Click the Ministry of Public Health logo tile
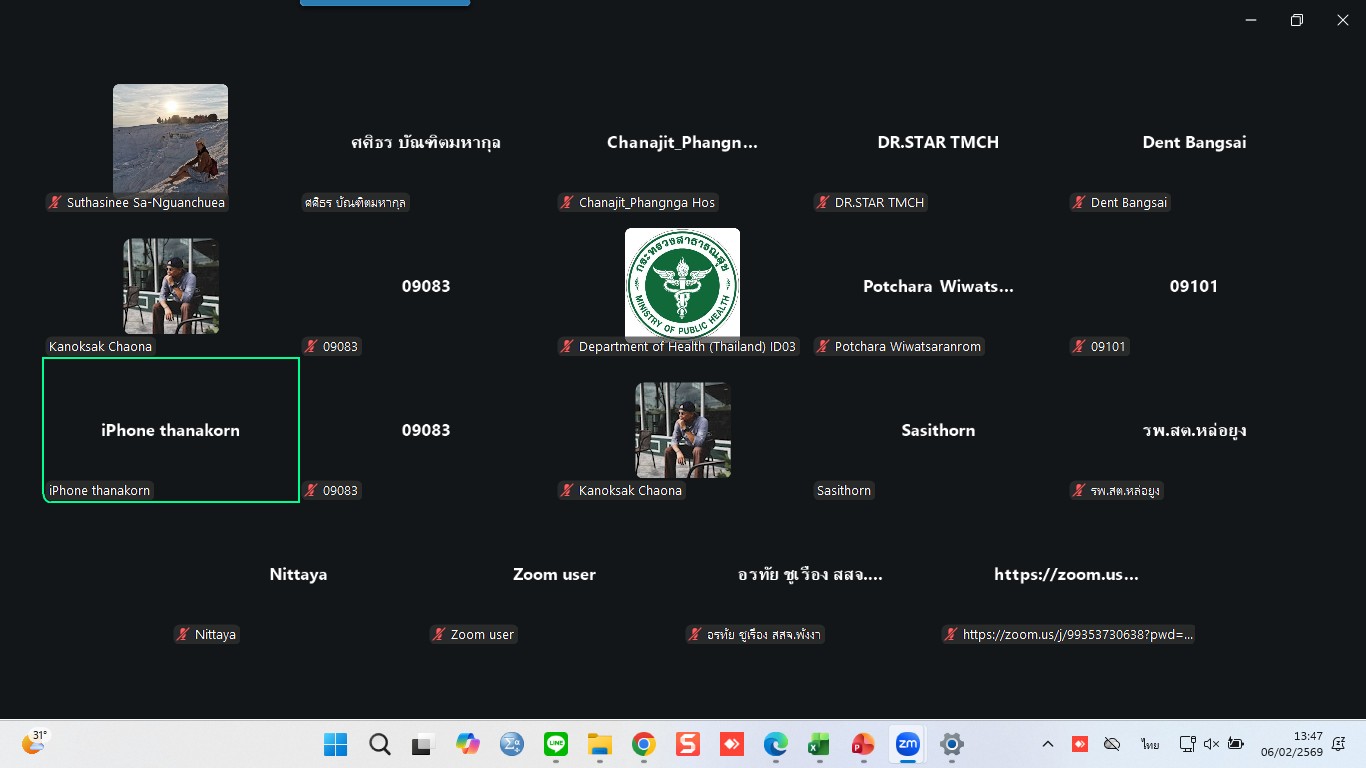The image size is (1366, 768). pyautogui.click(x=682, y=284)
